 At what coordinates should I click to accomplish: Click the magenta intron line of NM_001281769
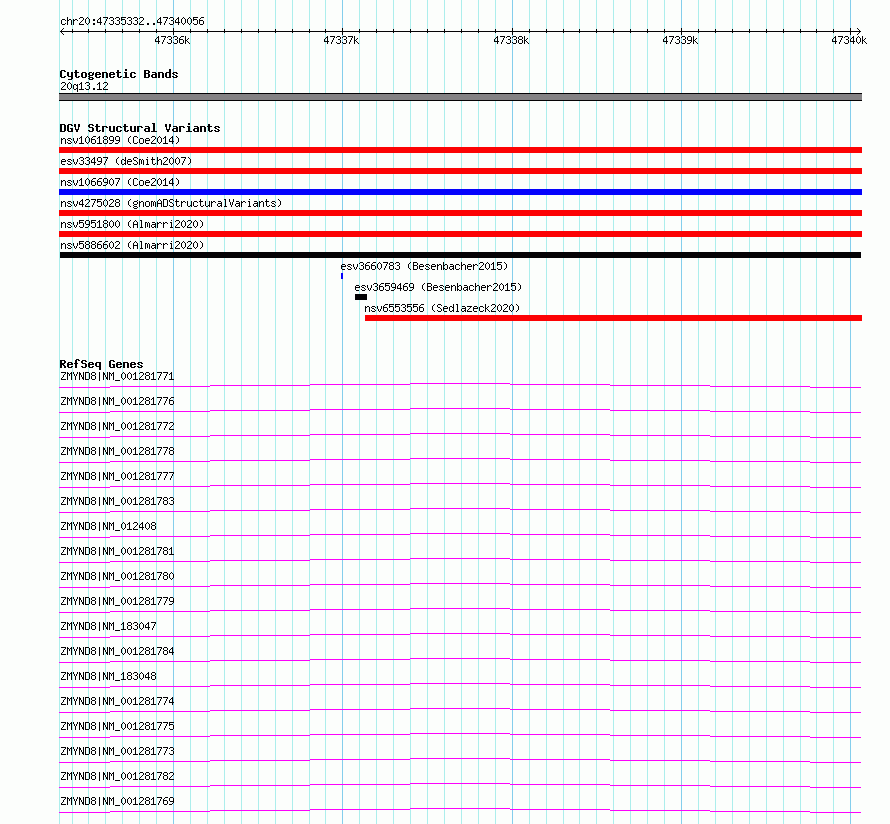[x=460, y=809]
